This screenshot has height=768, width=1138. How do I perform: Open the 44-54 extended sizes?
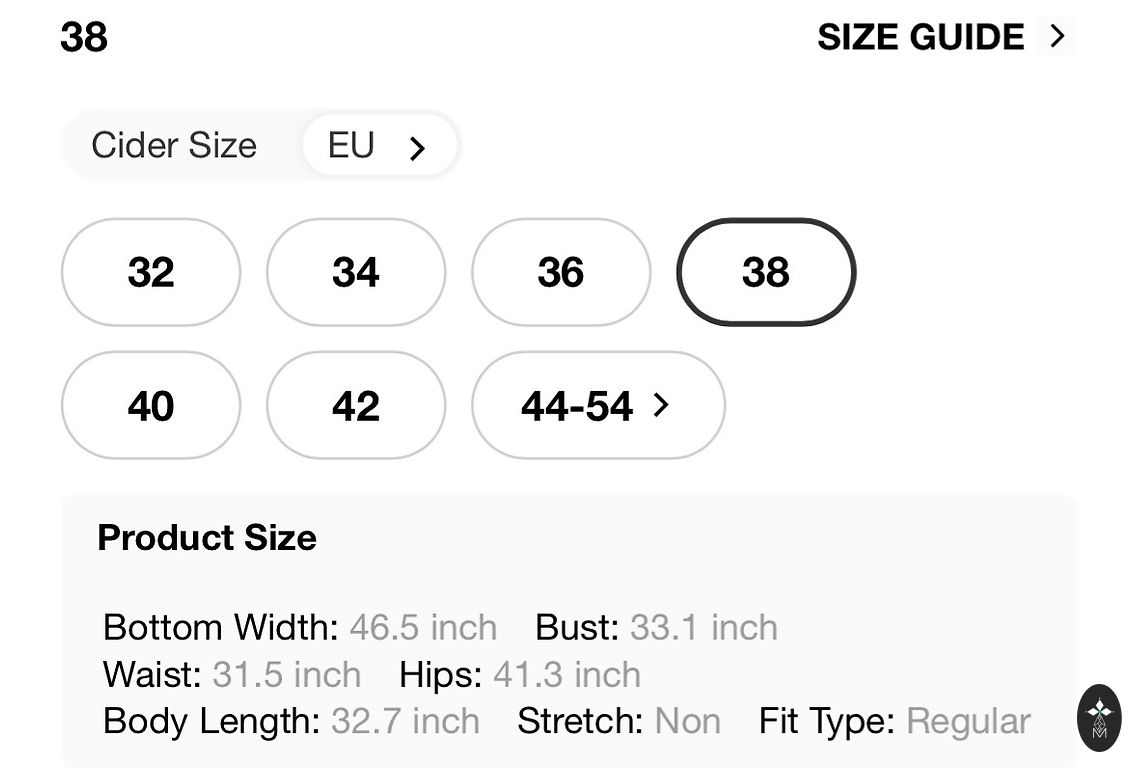tap(577, 406)
